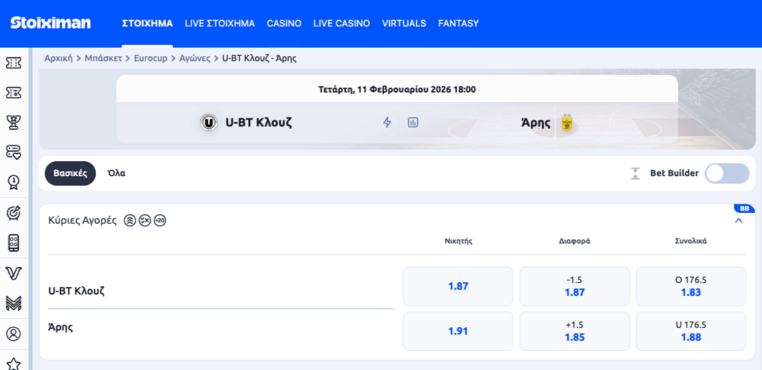Open the trophy competitions sidebar icon

click(x=14, y=122)
